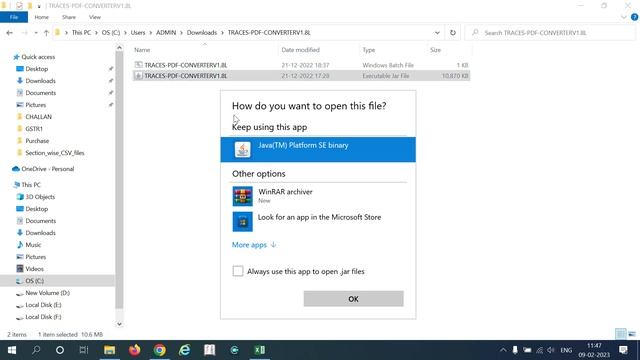Go up one folder level arrow
This screenshot has height=360, width=640.
pyautogui.click(x=46, y=33)
